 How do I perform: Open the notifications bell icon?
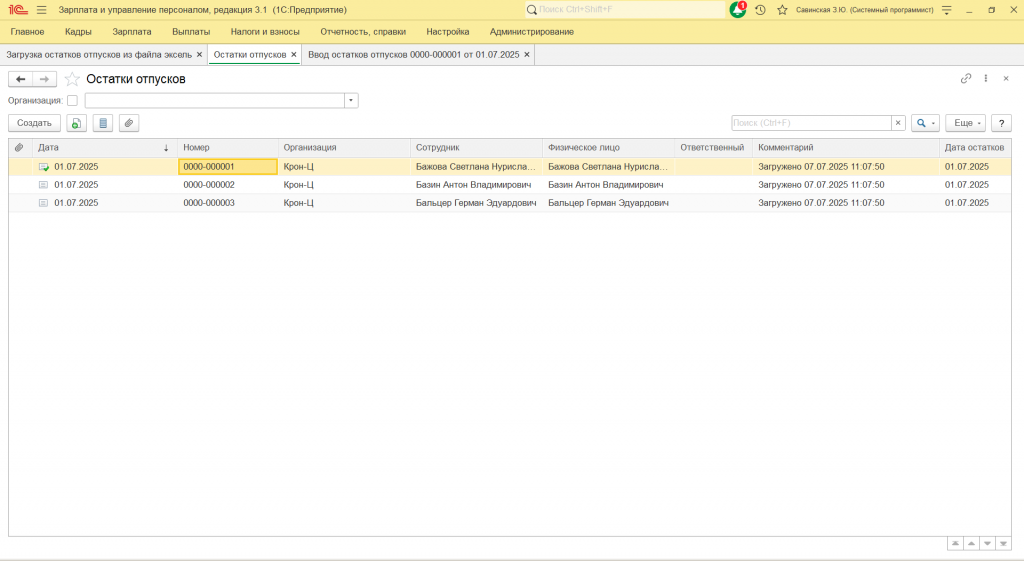click(x=737, y=10)
